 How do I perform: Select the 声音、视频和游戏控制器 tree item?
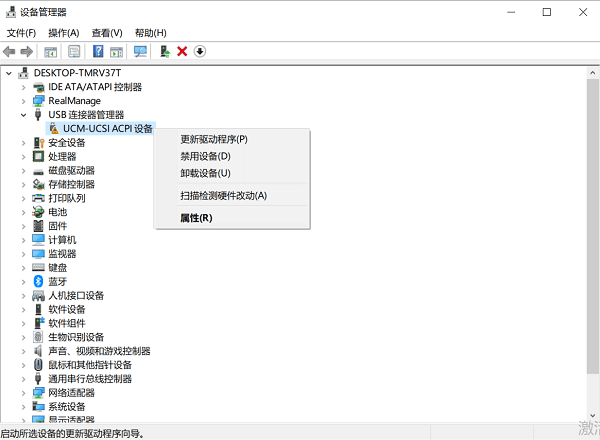[98, 351]
